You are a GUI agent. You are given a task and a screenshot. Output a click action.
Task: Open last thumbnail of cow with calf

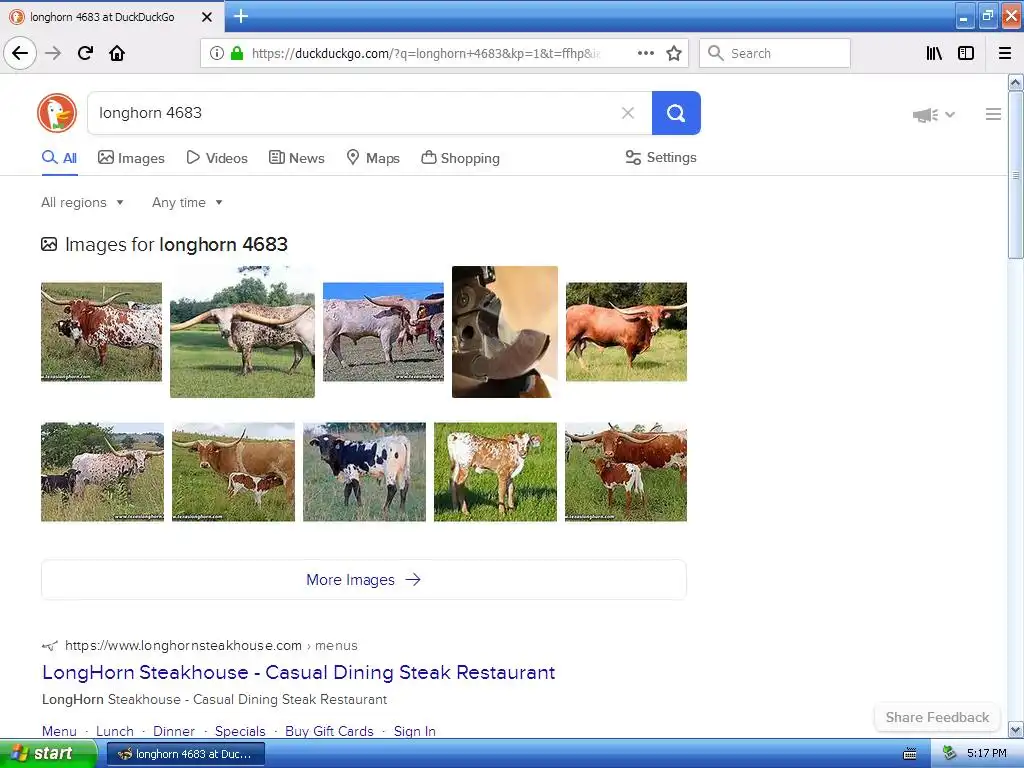pyautogui.click(x=626, y=472)
